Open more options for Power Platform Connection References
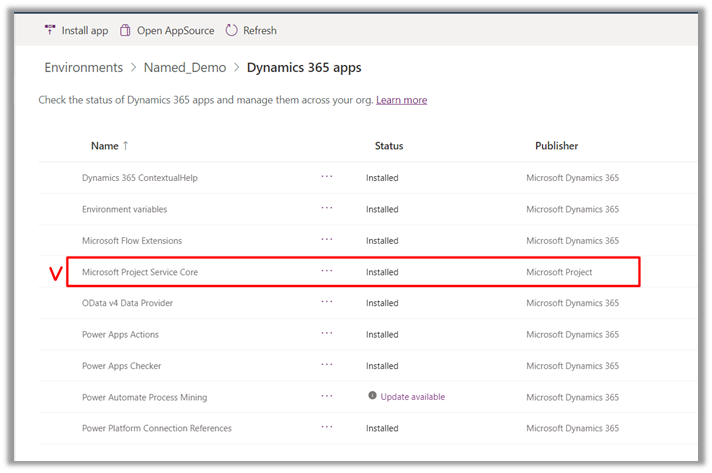 (x=326, y=427)
